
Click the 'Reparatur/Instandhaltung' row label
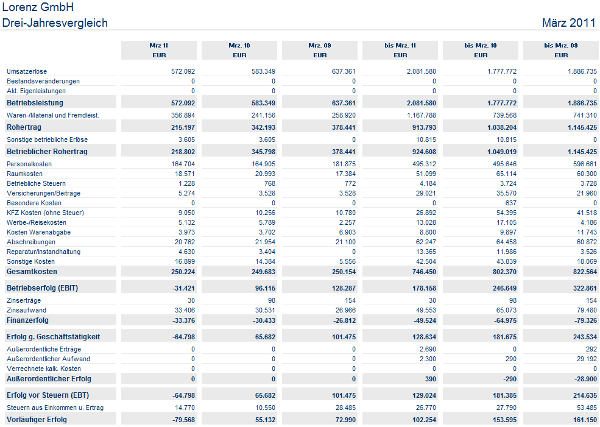(43, 252)
